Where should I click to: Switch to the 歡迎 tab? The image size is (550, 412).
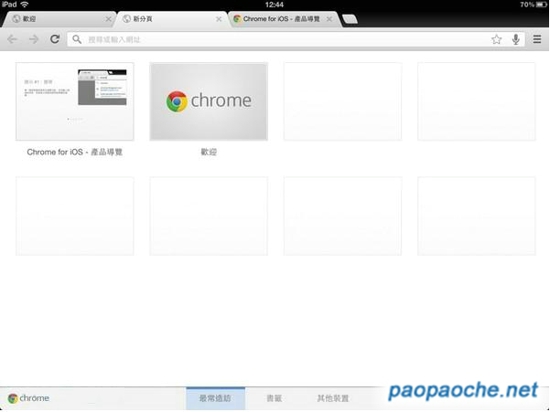[58, 19]
